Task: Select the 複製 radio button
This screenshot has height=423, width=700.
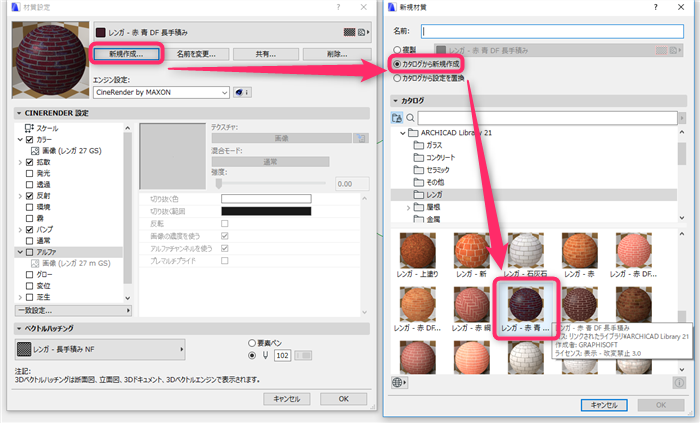Action: tap(397, 50)
